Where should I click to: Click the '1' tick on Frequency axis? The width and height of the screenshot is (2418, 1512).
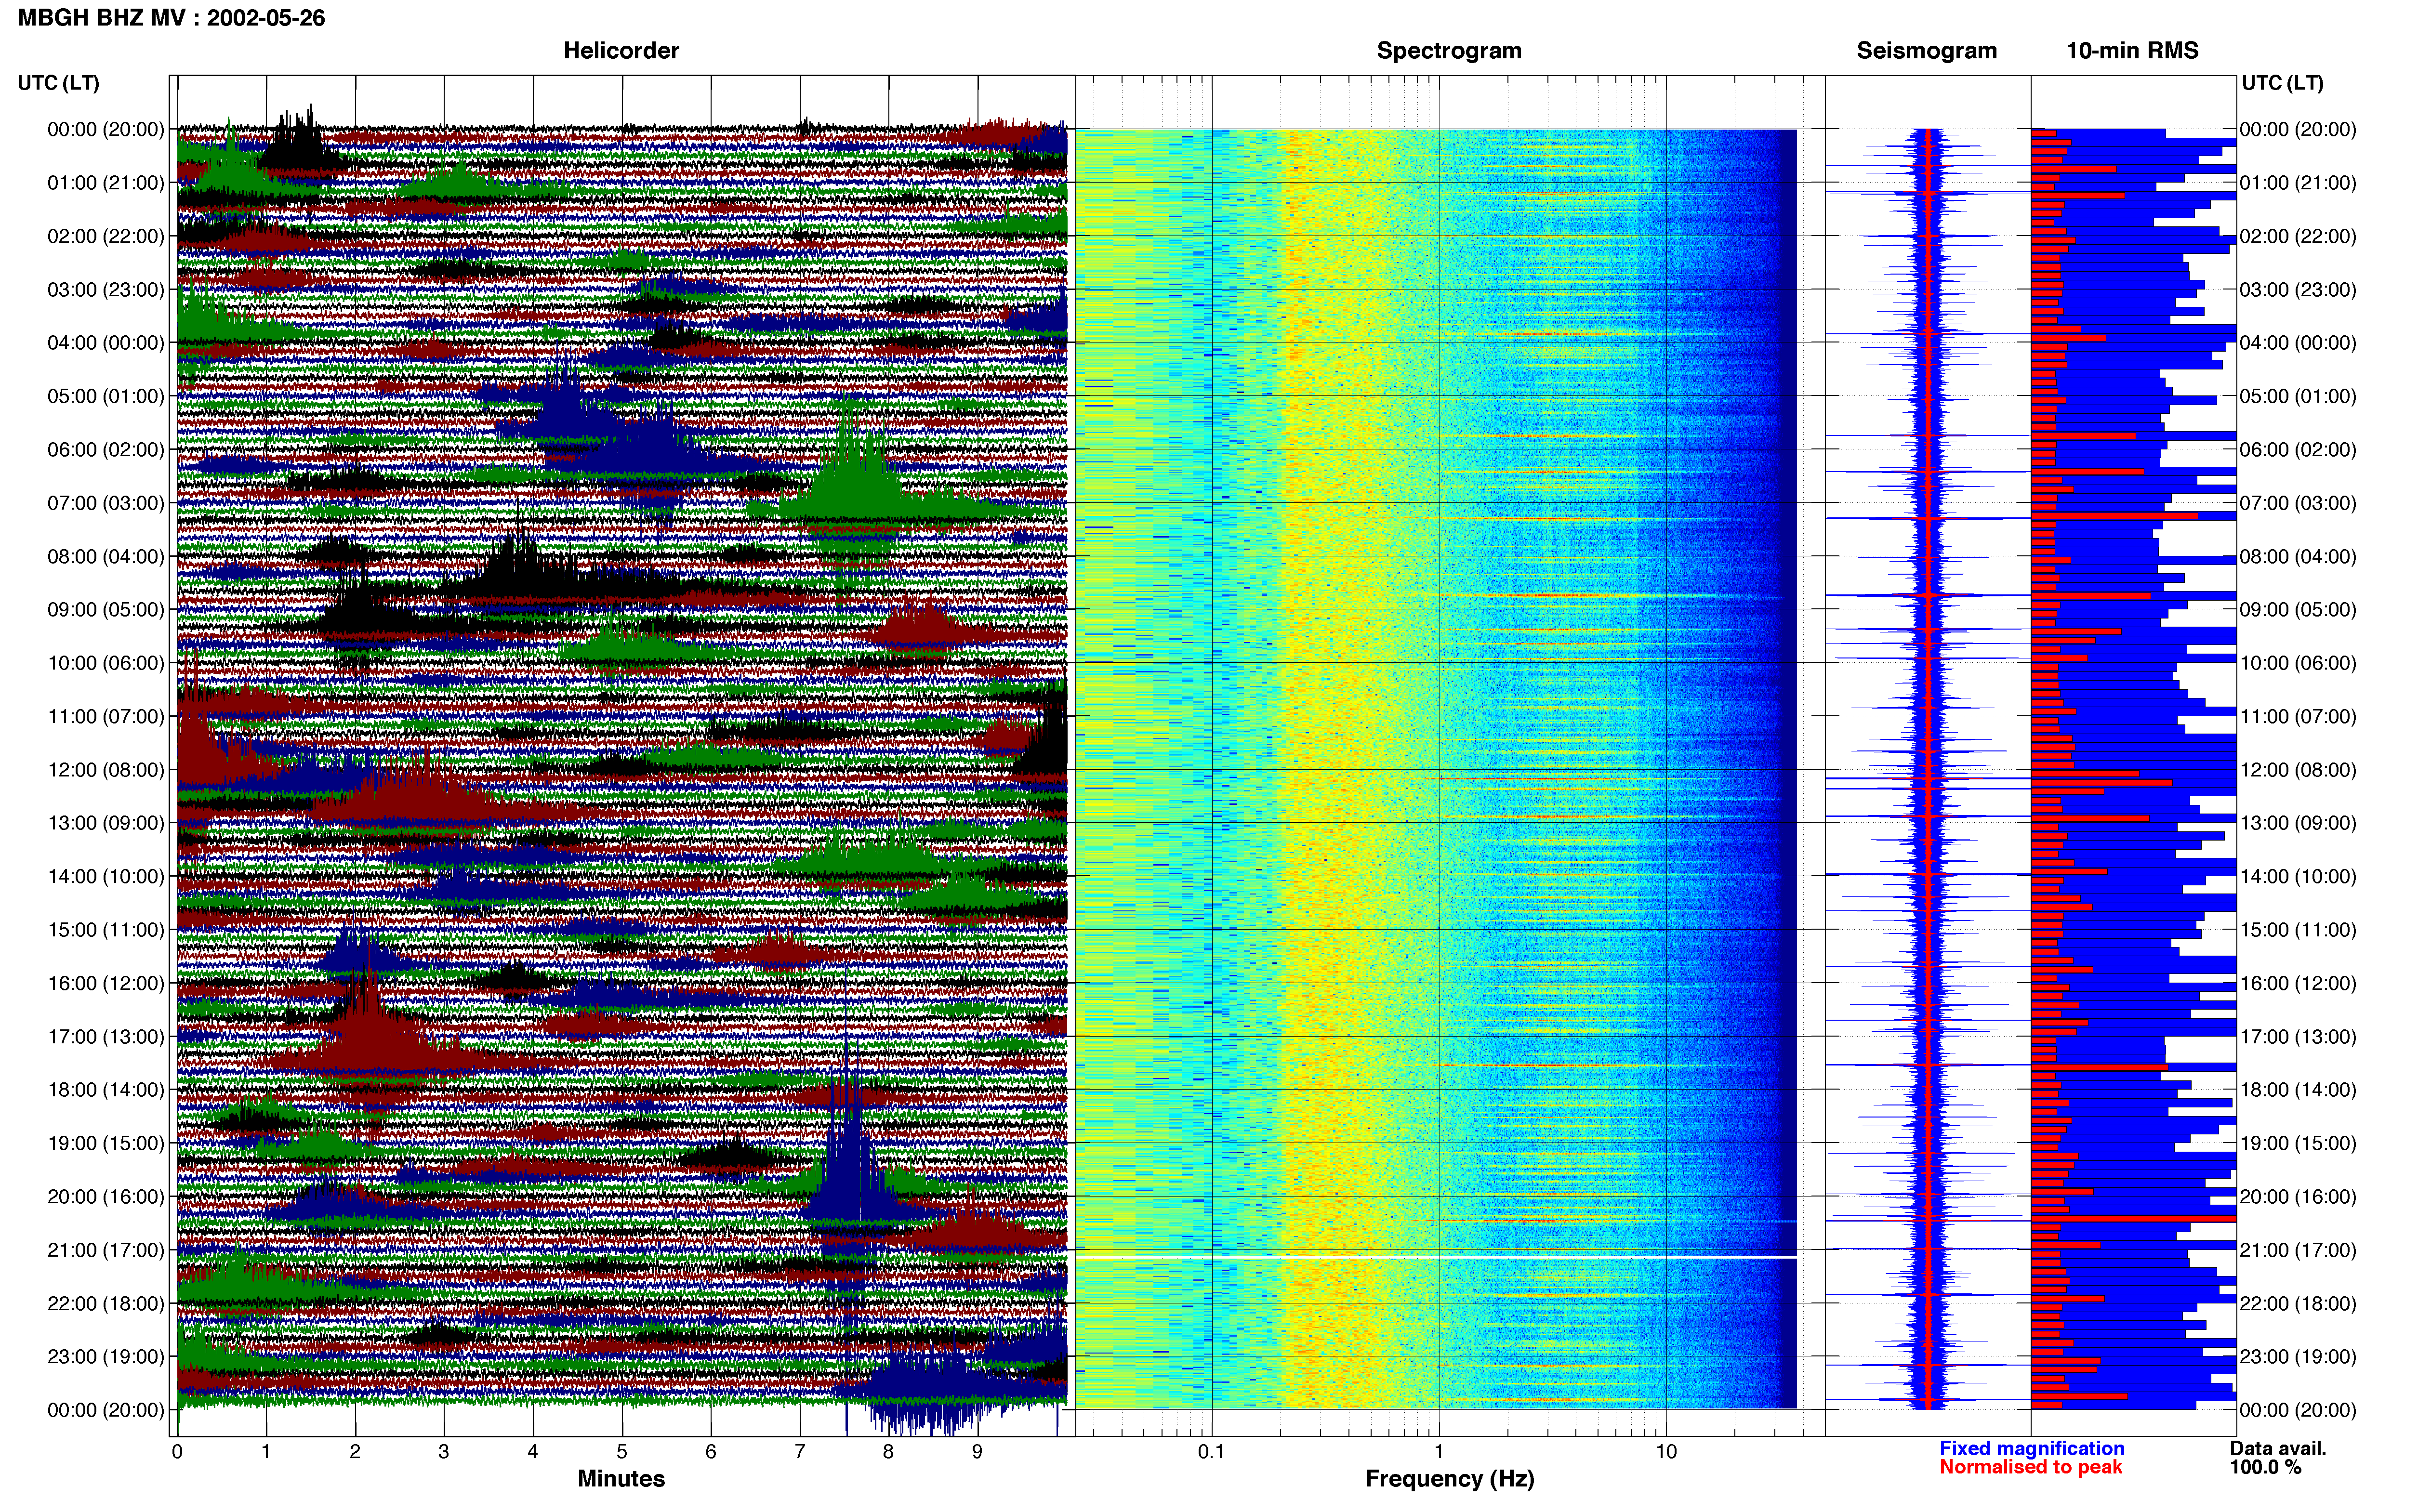tap(1439, 1452)
